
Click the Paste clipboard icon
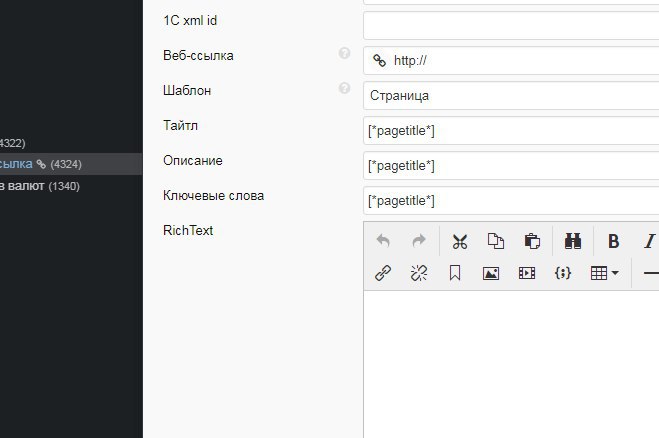click(532, 241)
